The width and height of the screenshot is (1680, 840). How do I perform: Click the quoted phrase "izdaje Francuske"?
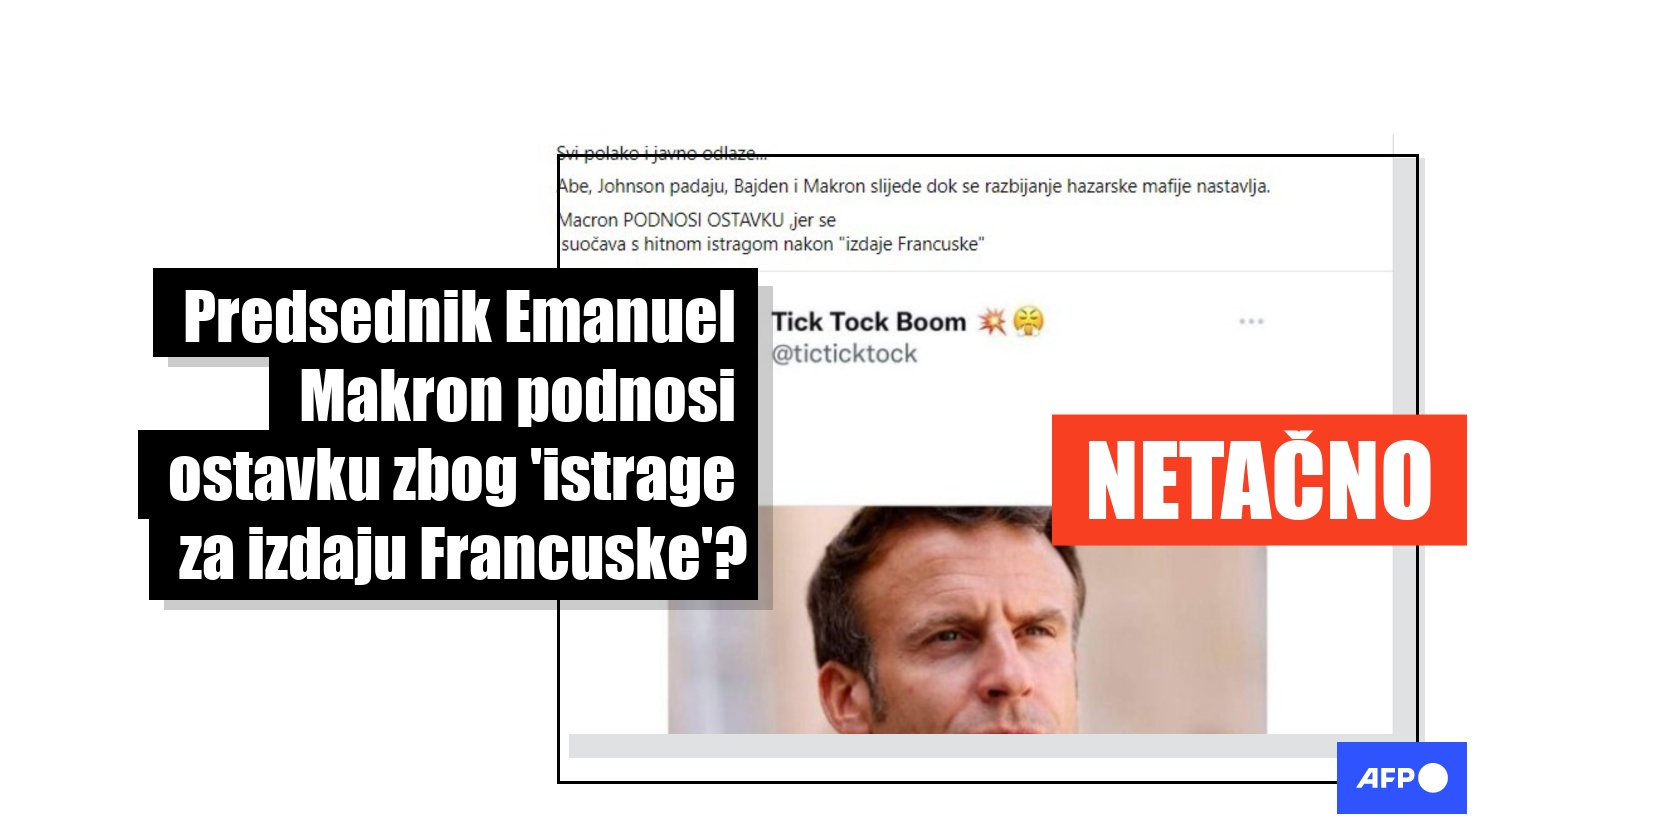pos(912,244)
